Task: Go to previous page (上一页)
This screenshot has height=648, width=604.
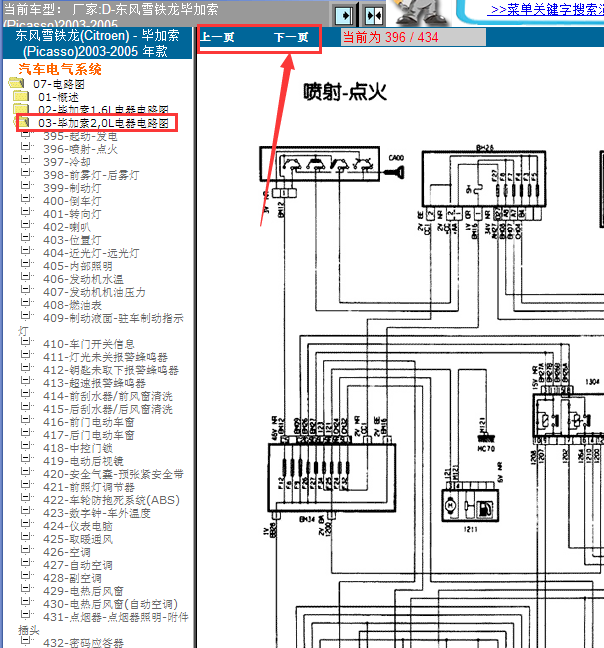Action: (218, 38)
